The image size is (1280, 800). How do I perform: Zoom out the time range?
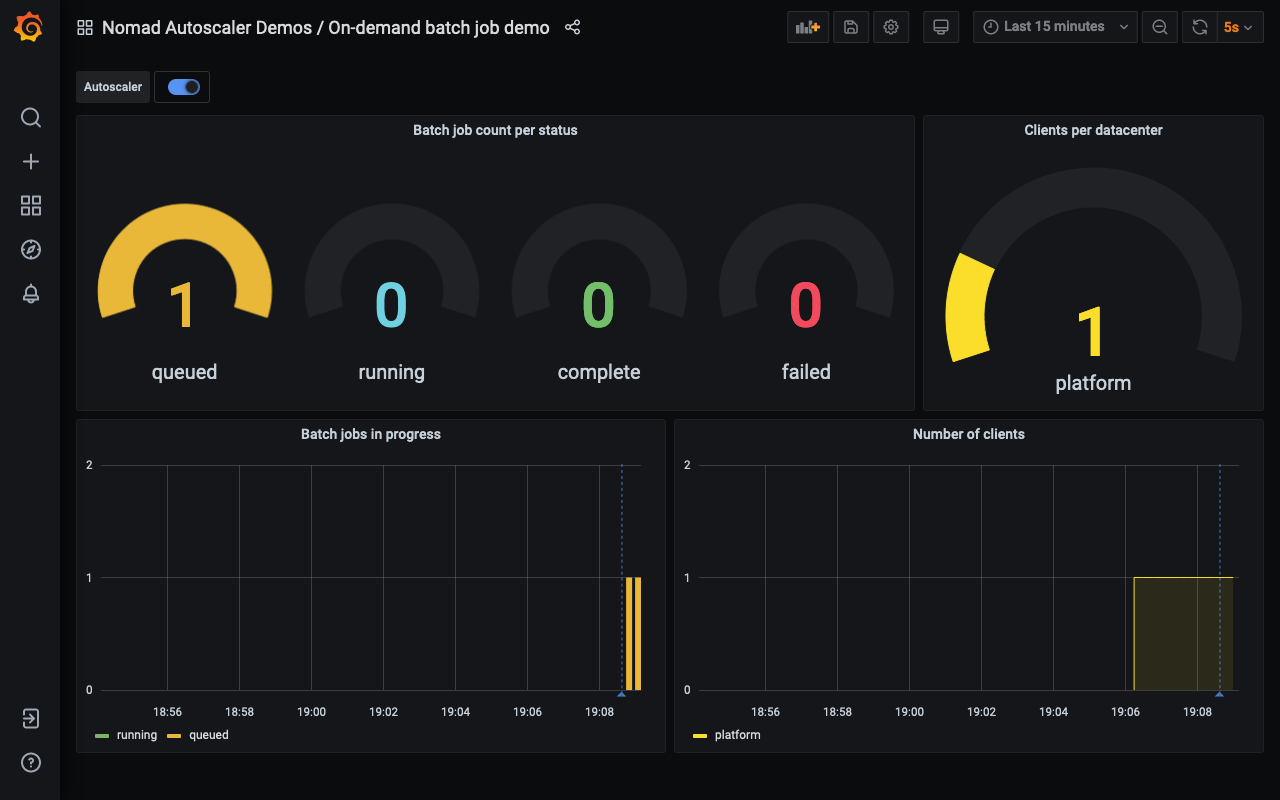[1160, 27]
